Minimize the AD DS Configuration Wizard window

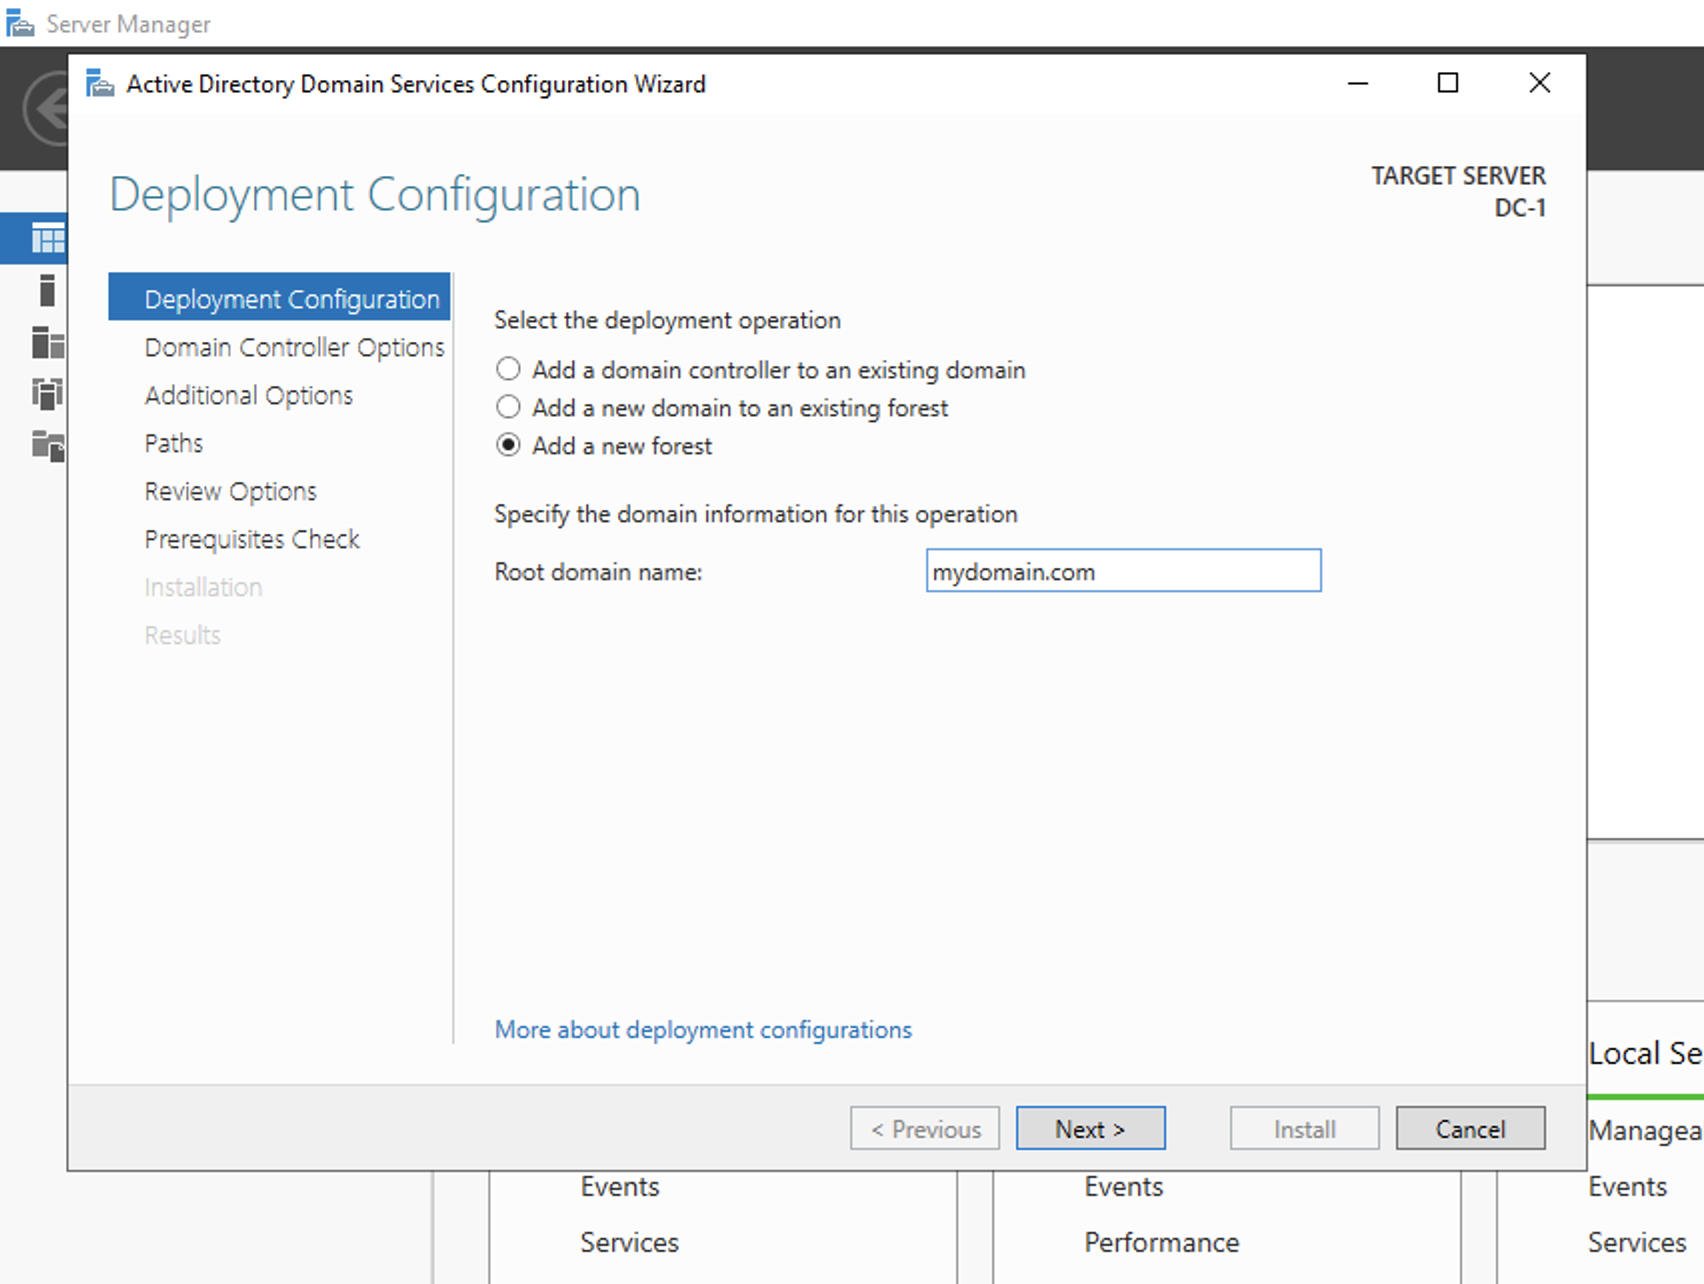(1357, 83)
